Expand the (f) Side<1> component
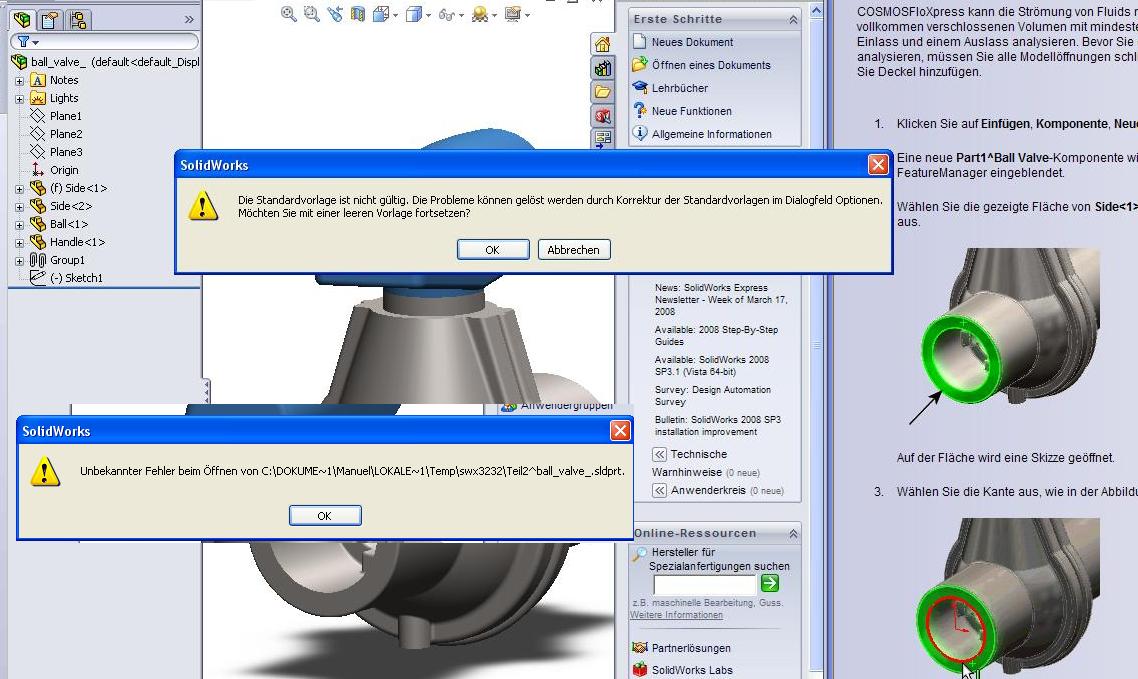Image resolution: width=1138 pixels, height=679 pixels. click(20, 189)
